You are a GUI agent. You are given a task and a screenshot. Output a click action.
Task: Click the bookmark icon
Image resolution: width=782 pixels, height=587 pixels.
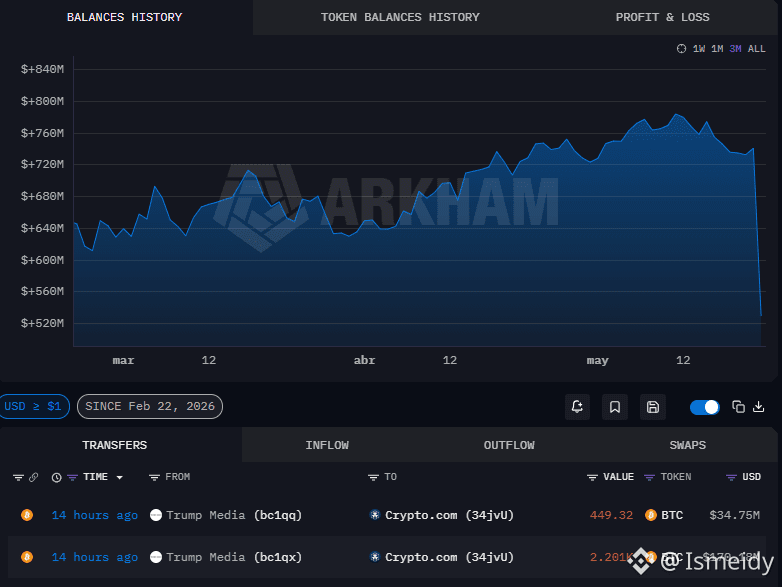pos(615,407)
